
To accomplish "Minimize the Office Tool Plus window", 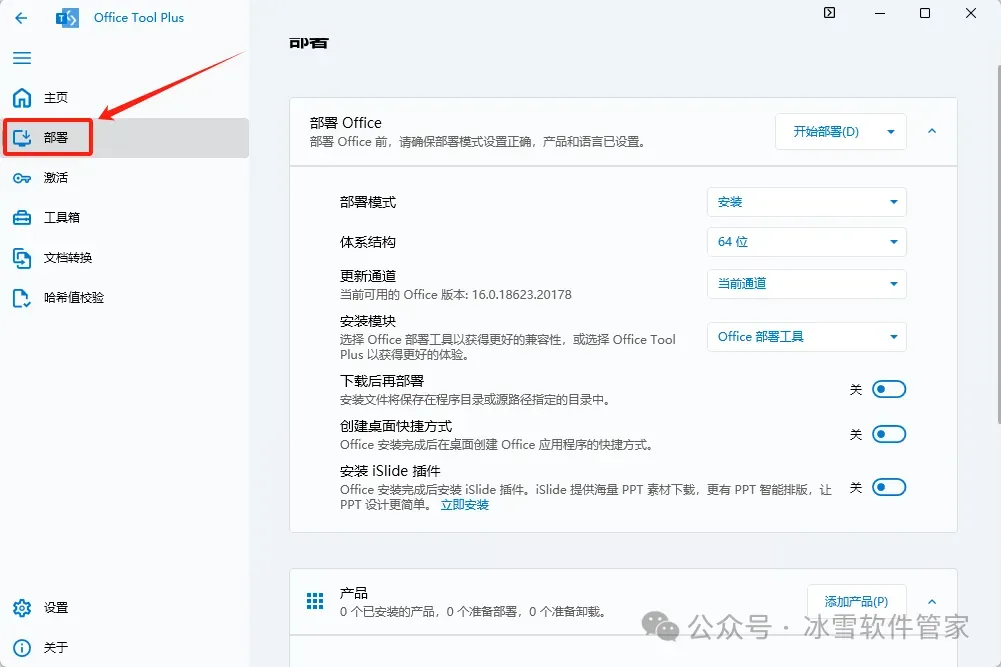I will point(880,13).
